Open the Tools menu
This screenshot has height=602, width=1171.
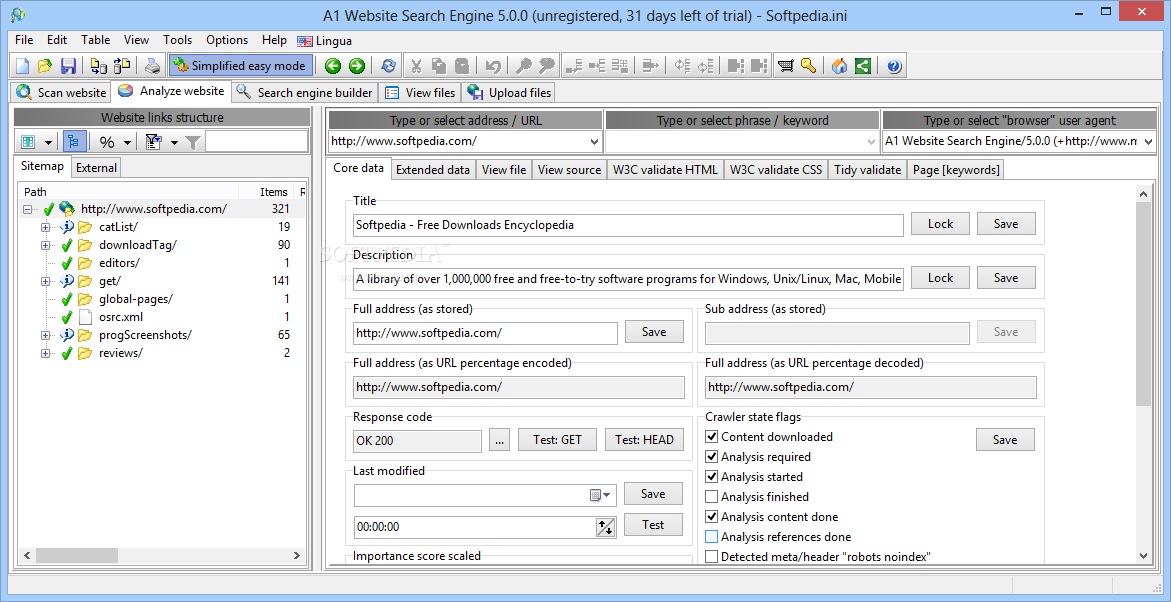pos(178,40)
